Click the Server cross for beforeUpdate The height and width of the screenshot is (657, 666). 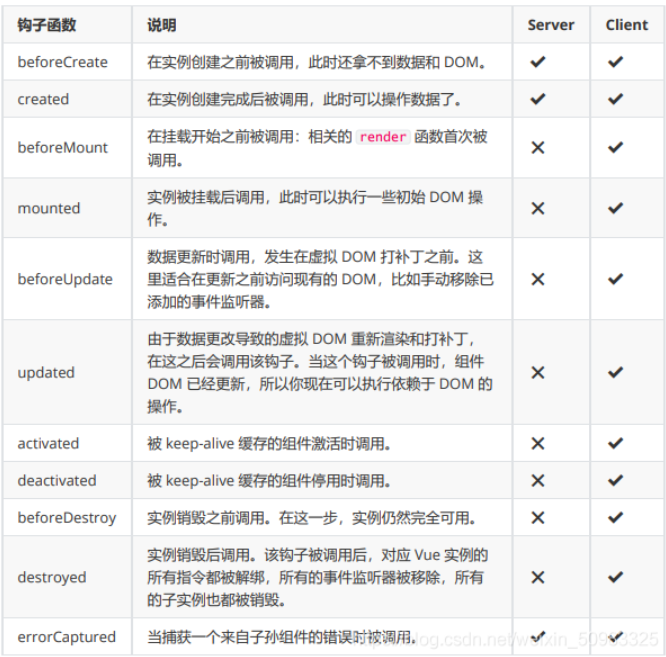[x=538, y=279]
